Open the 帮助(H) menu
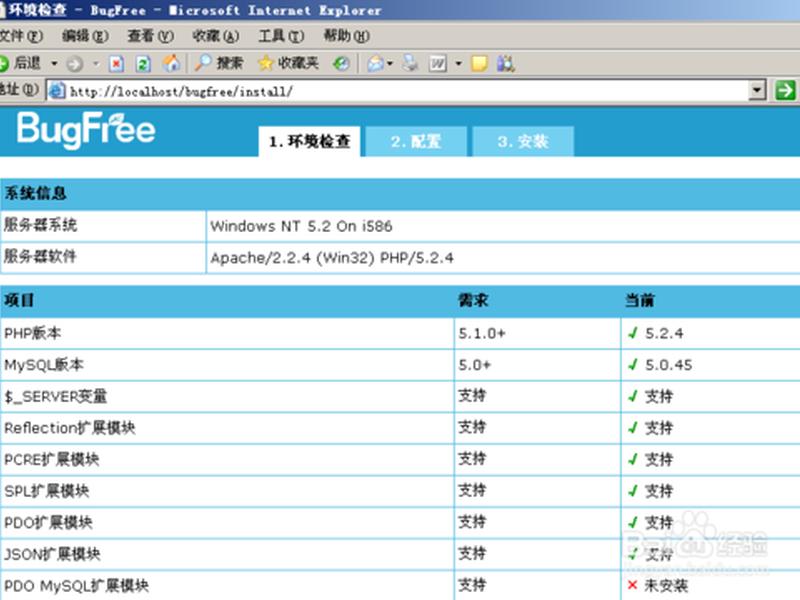800x600 pixels. 346,36
